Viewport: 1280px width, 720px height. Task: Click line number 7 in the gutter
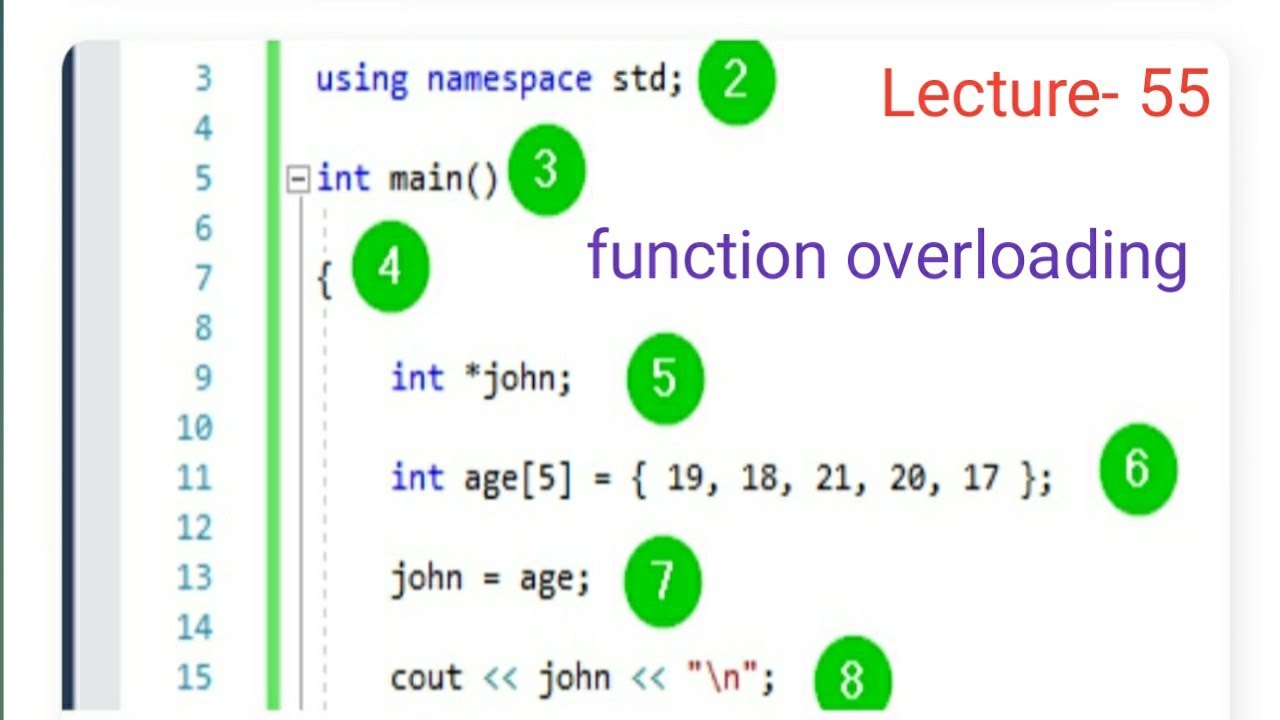203,278
